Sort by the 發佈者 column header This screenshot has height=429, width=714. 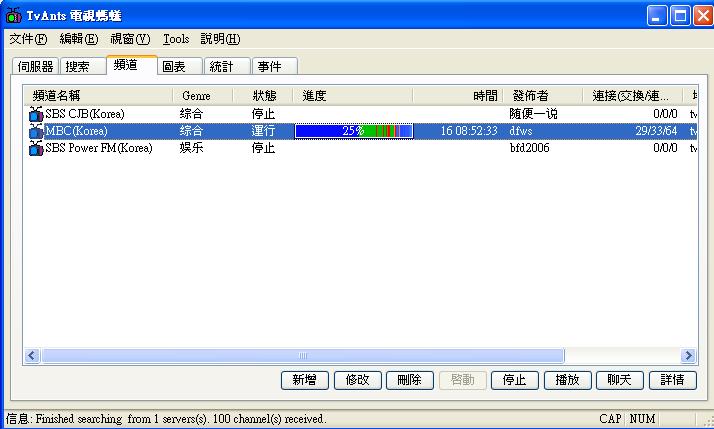[543, 96]
